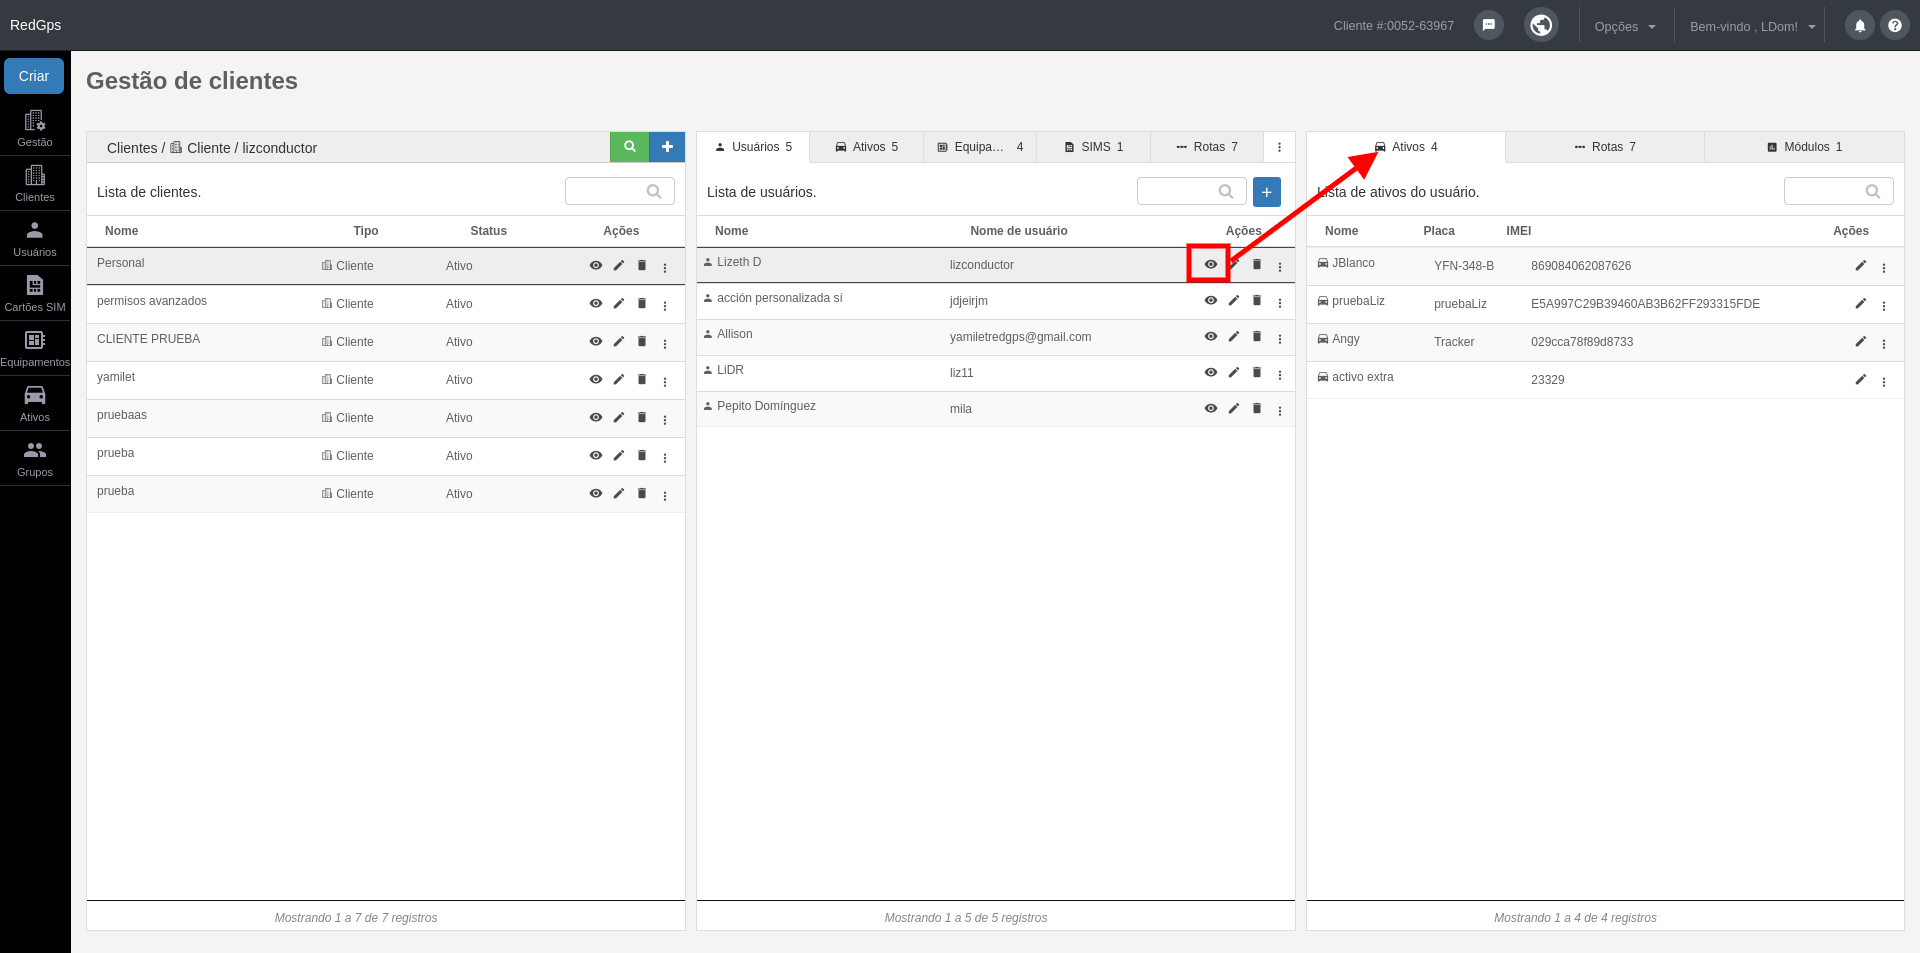Focus the client list search field
The height and width of the screenshot is (953, 1920).
pyautogui.click(x=620, y=191)
